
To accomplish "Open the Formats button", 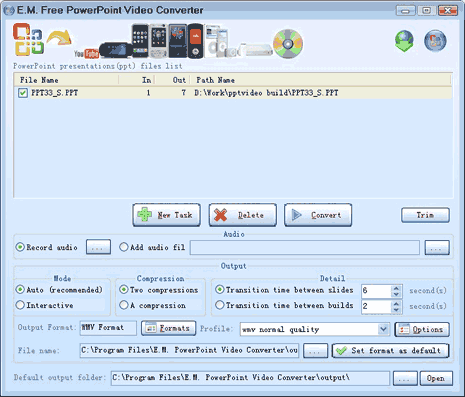I will click(x=169, y=328).
